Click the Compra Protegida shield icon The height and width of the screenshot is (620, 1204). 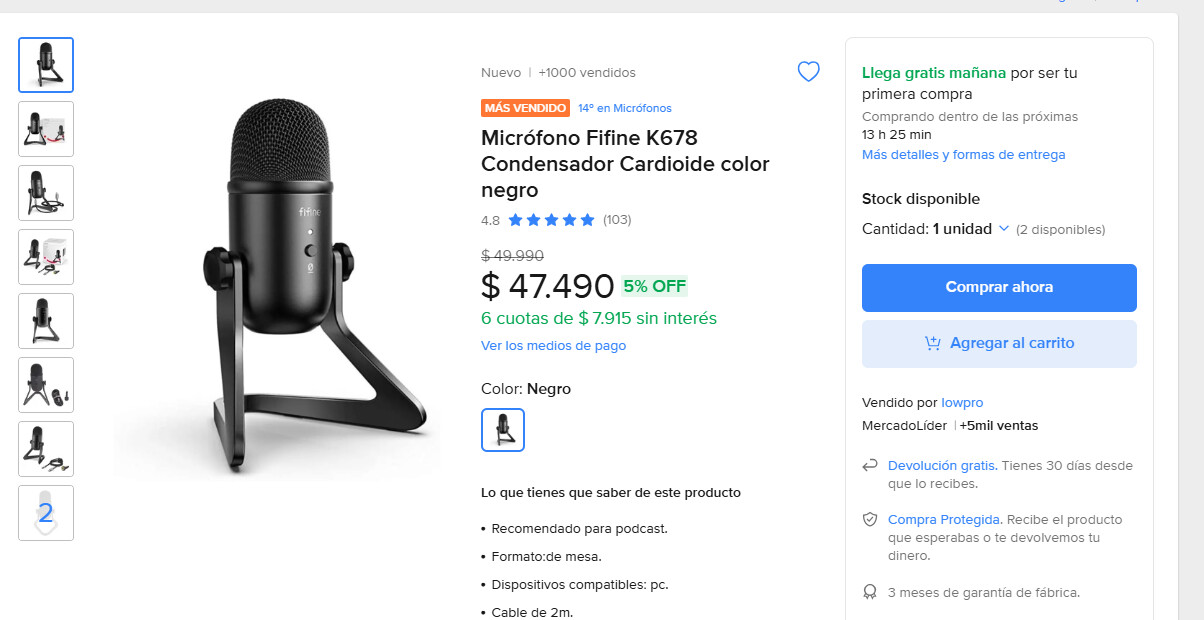[870, 520]
